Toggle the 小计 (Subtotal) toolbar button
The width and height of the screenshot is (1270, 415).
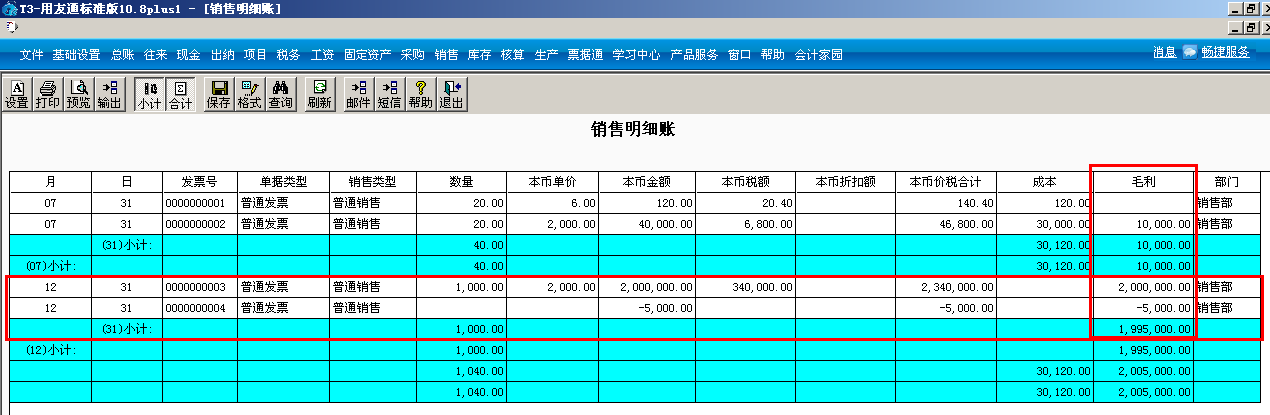tap(149, 94)
